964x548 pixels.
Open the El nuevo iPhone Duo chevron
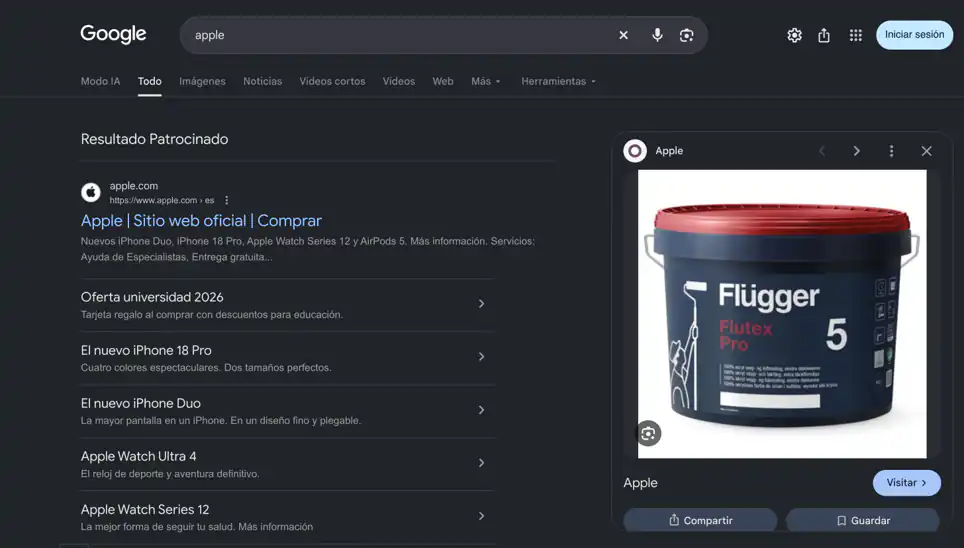click(x=481, y=410)
